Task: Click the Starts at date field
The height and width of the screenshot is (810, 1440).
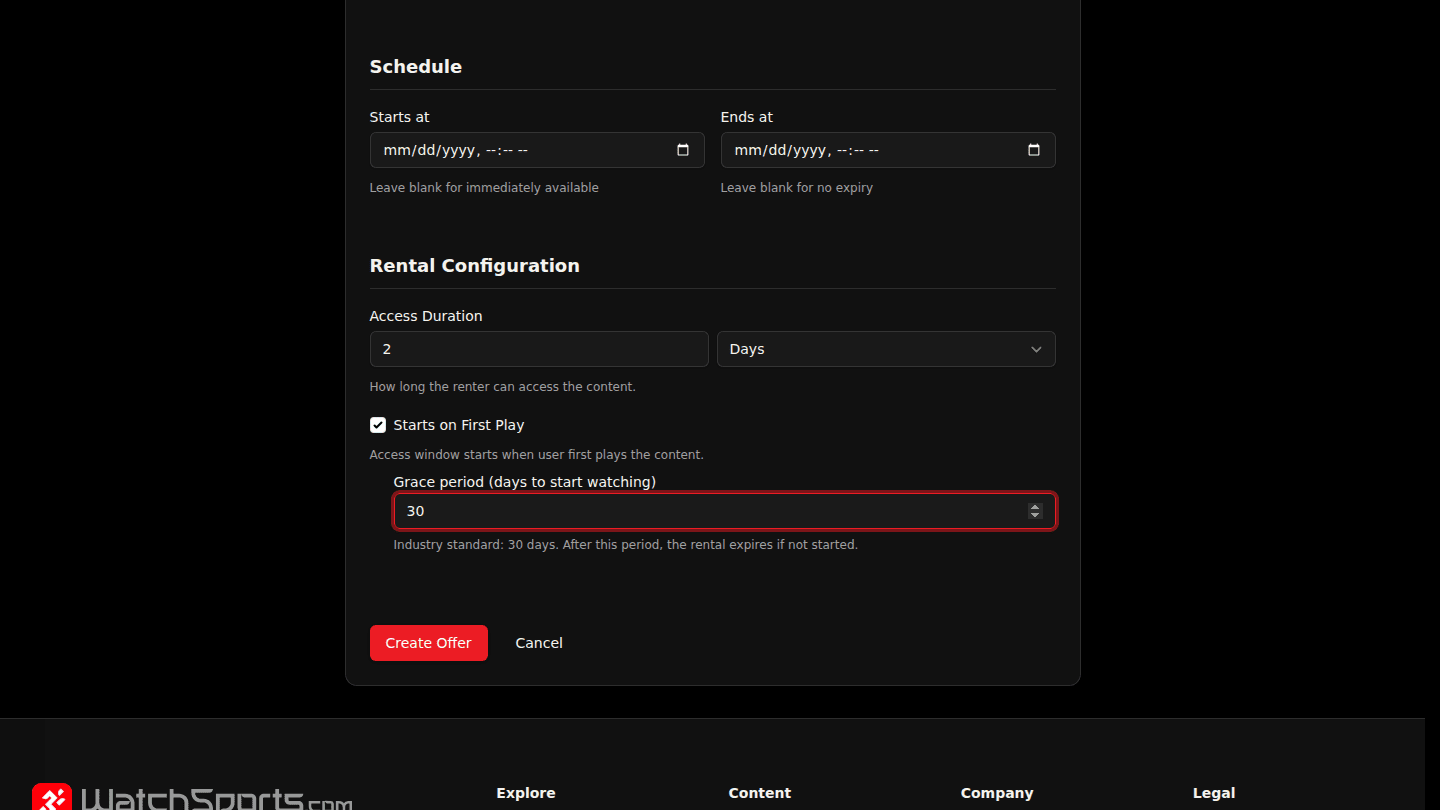Action: [x=537, y=150]
